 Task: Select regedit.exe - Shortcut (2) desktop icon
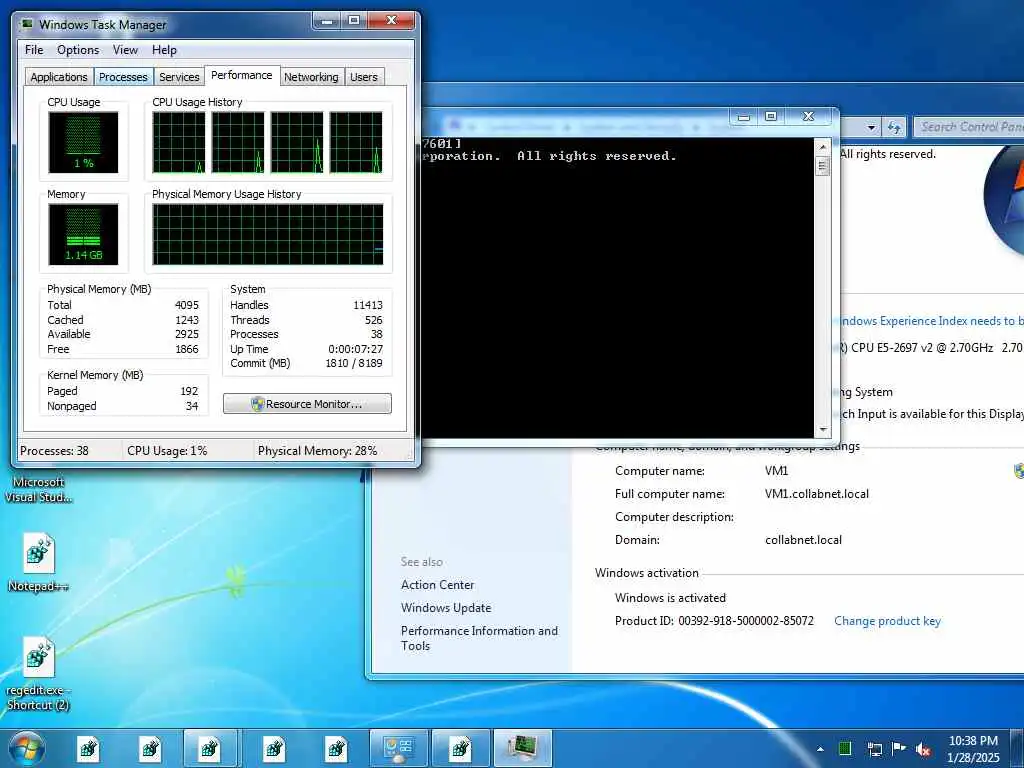pos(39,673)
